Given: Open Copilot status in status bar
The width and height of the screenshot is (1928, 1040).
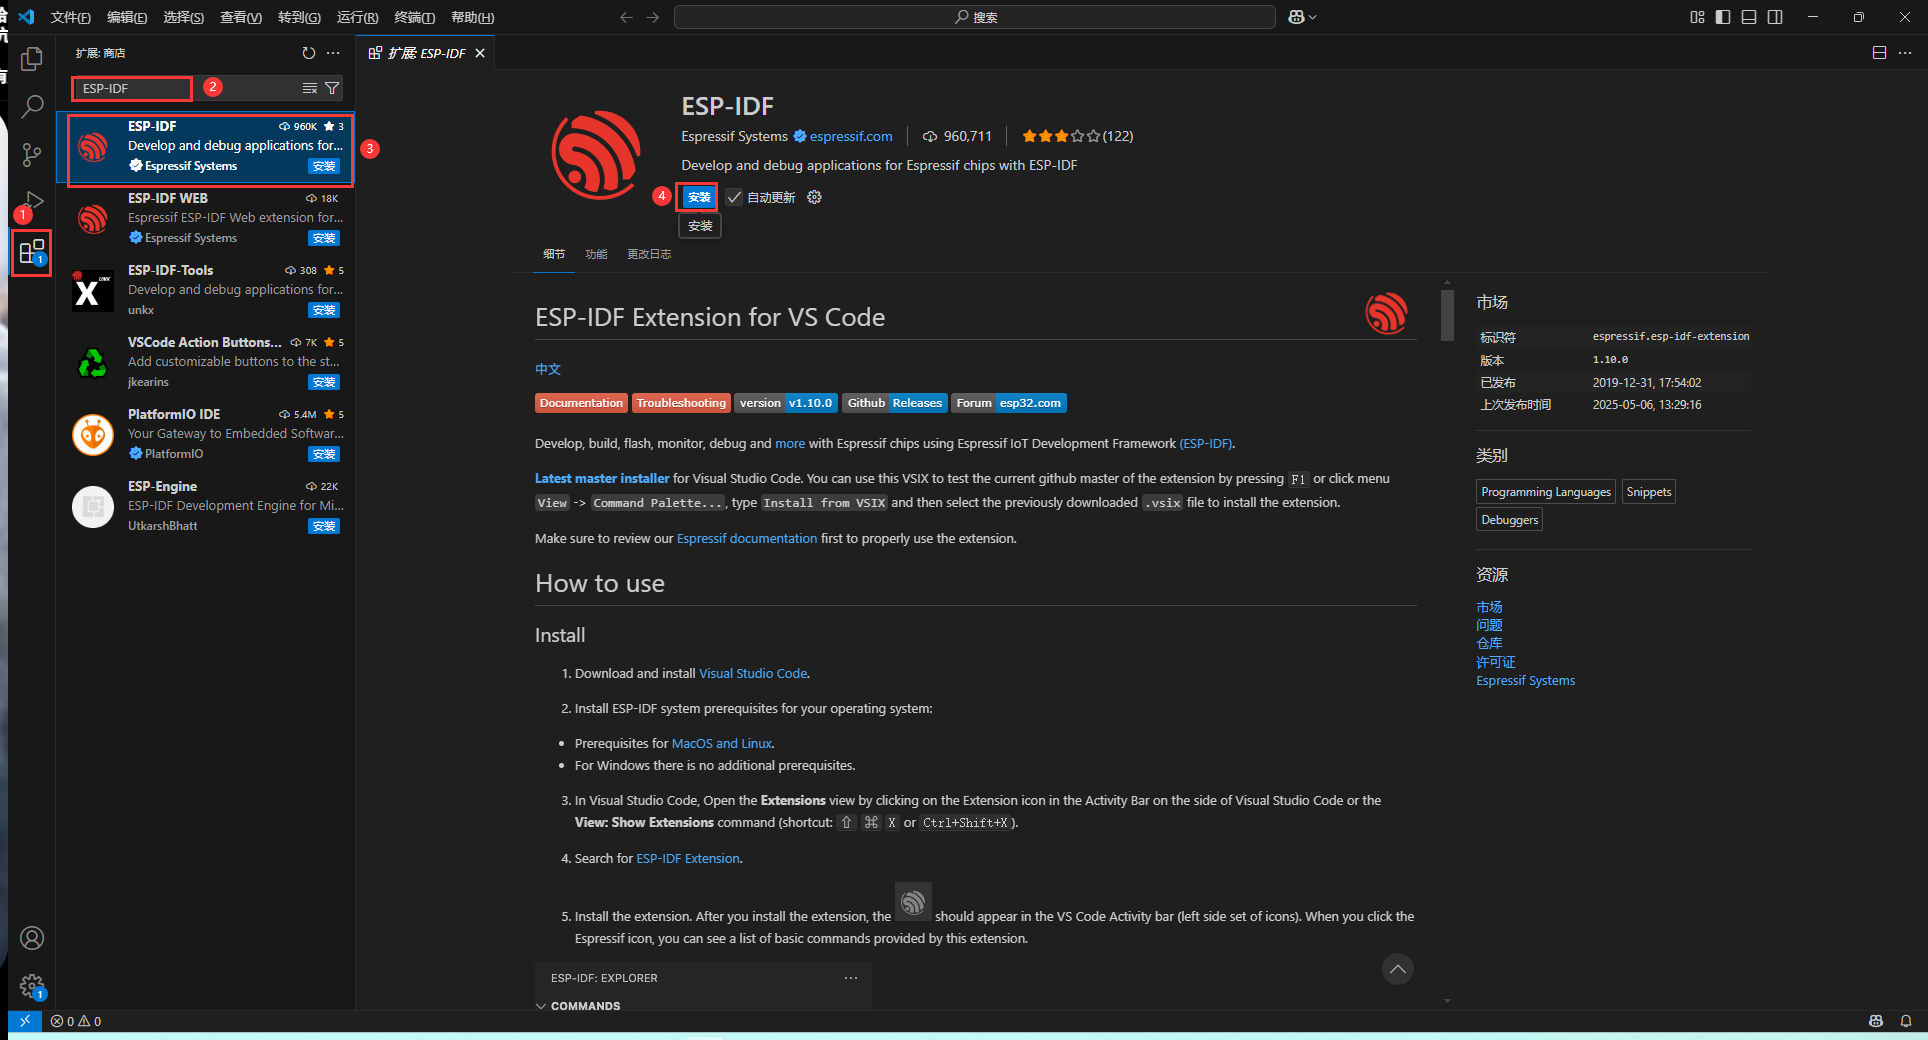Looking at the screenshot, I should point(1876,1021).
